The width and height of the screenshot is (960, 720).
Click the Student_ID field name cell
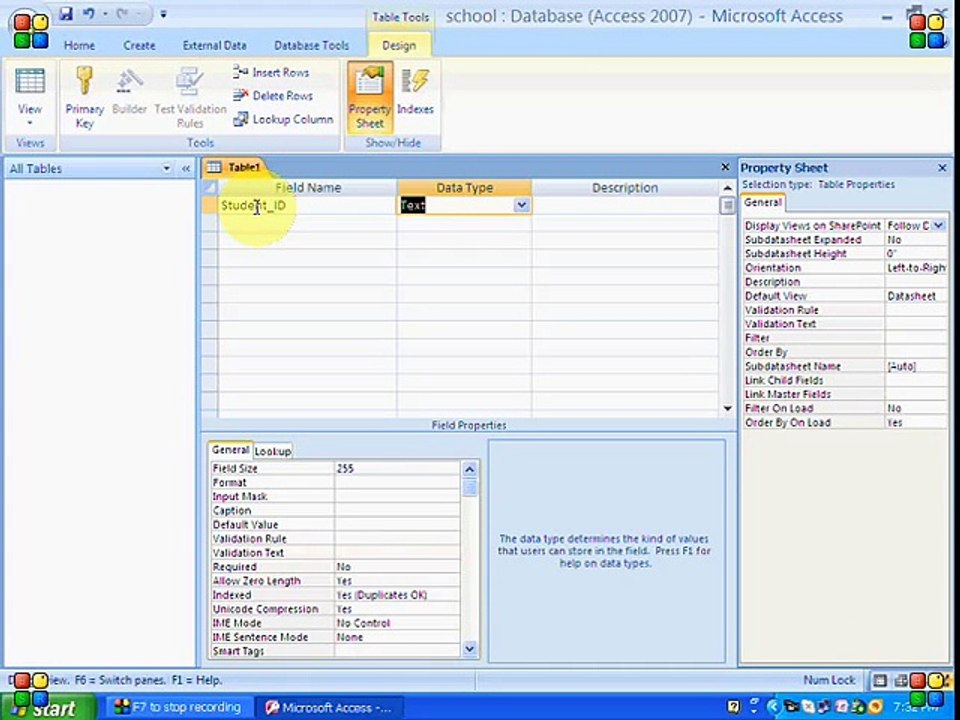307,206
